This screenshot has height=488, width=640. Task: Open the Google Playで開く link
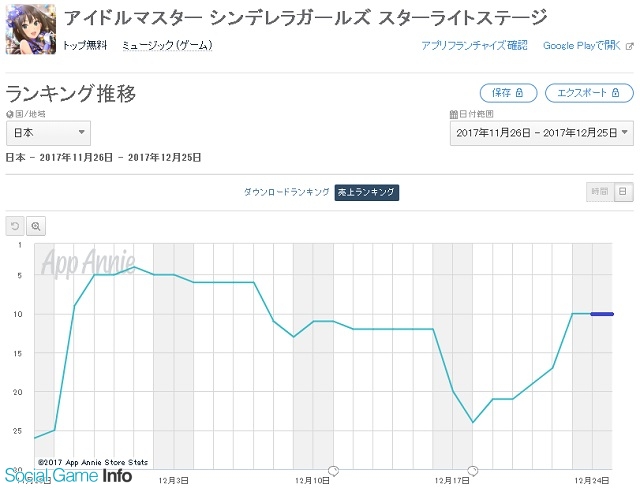[x=582, y=45]
